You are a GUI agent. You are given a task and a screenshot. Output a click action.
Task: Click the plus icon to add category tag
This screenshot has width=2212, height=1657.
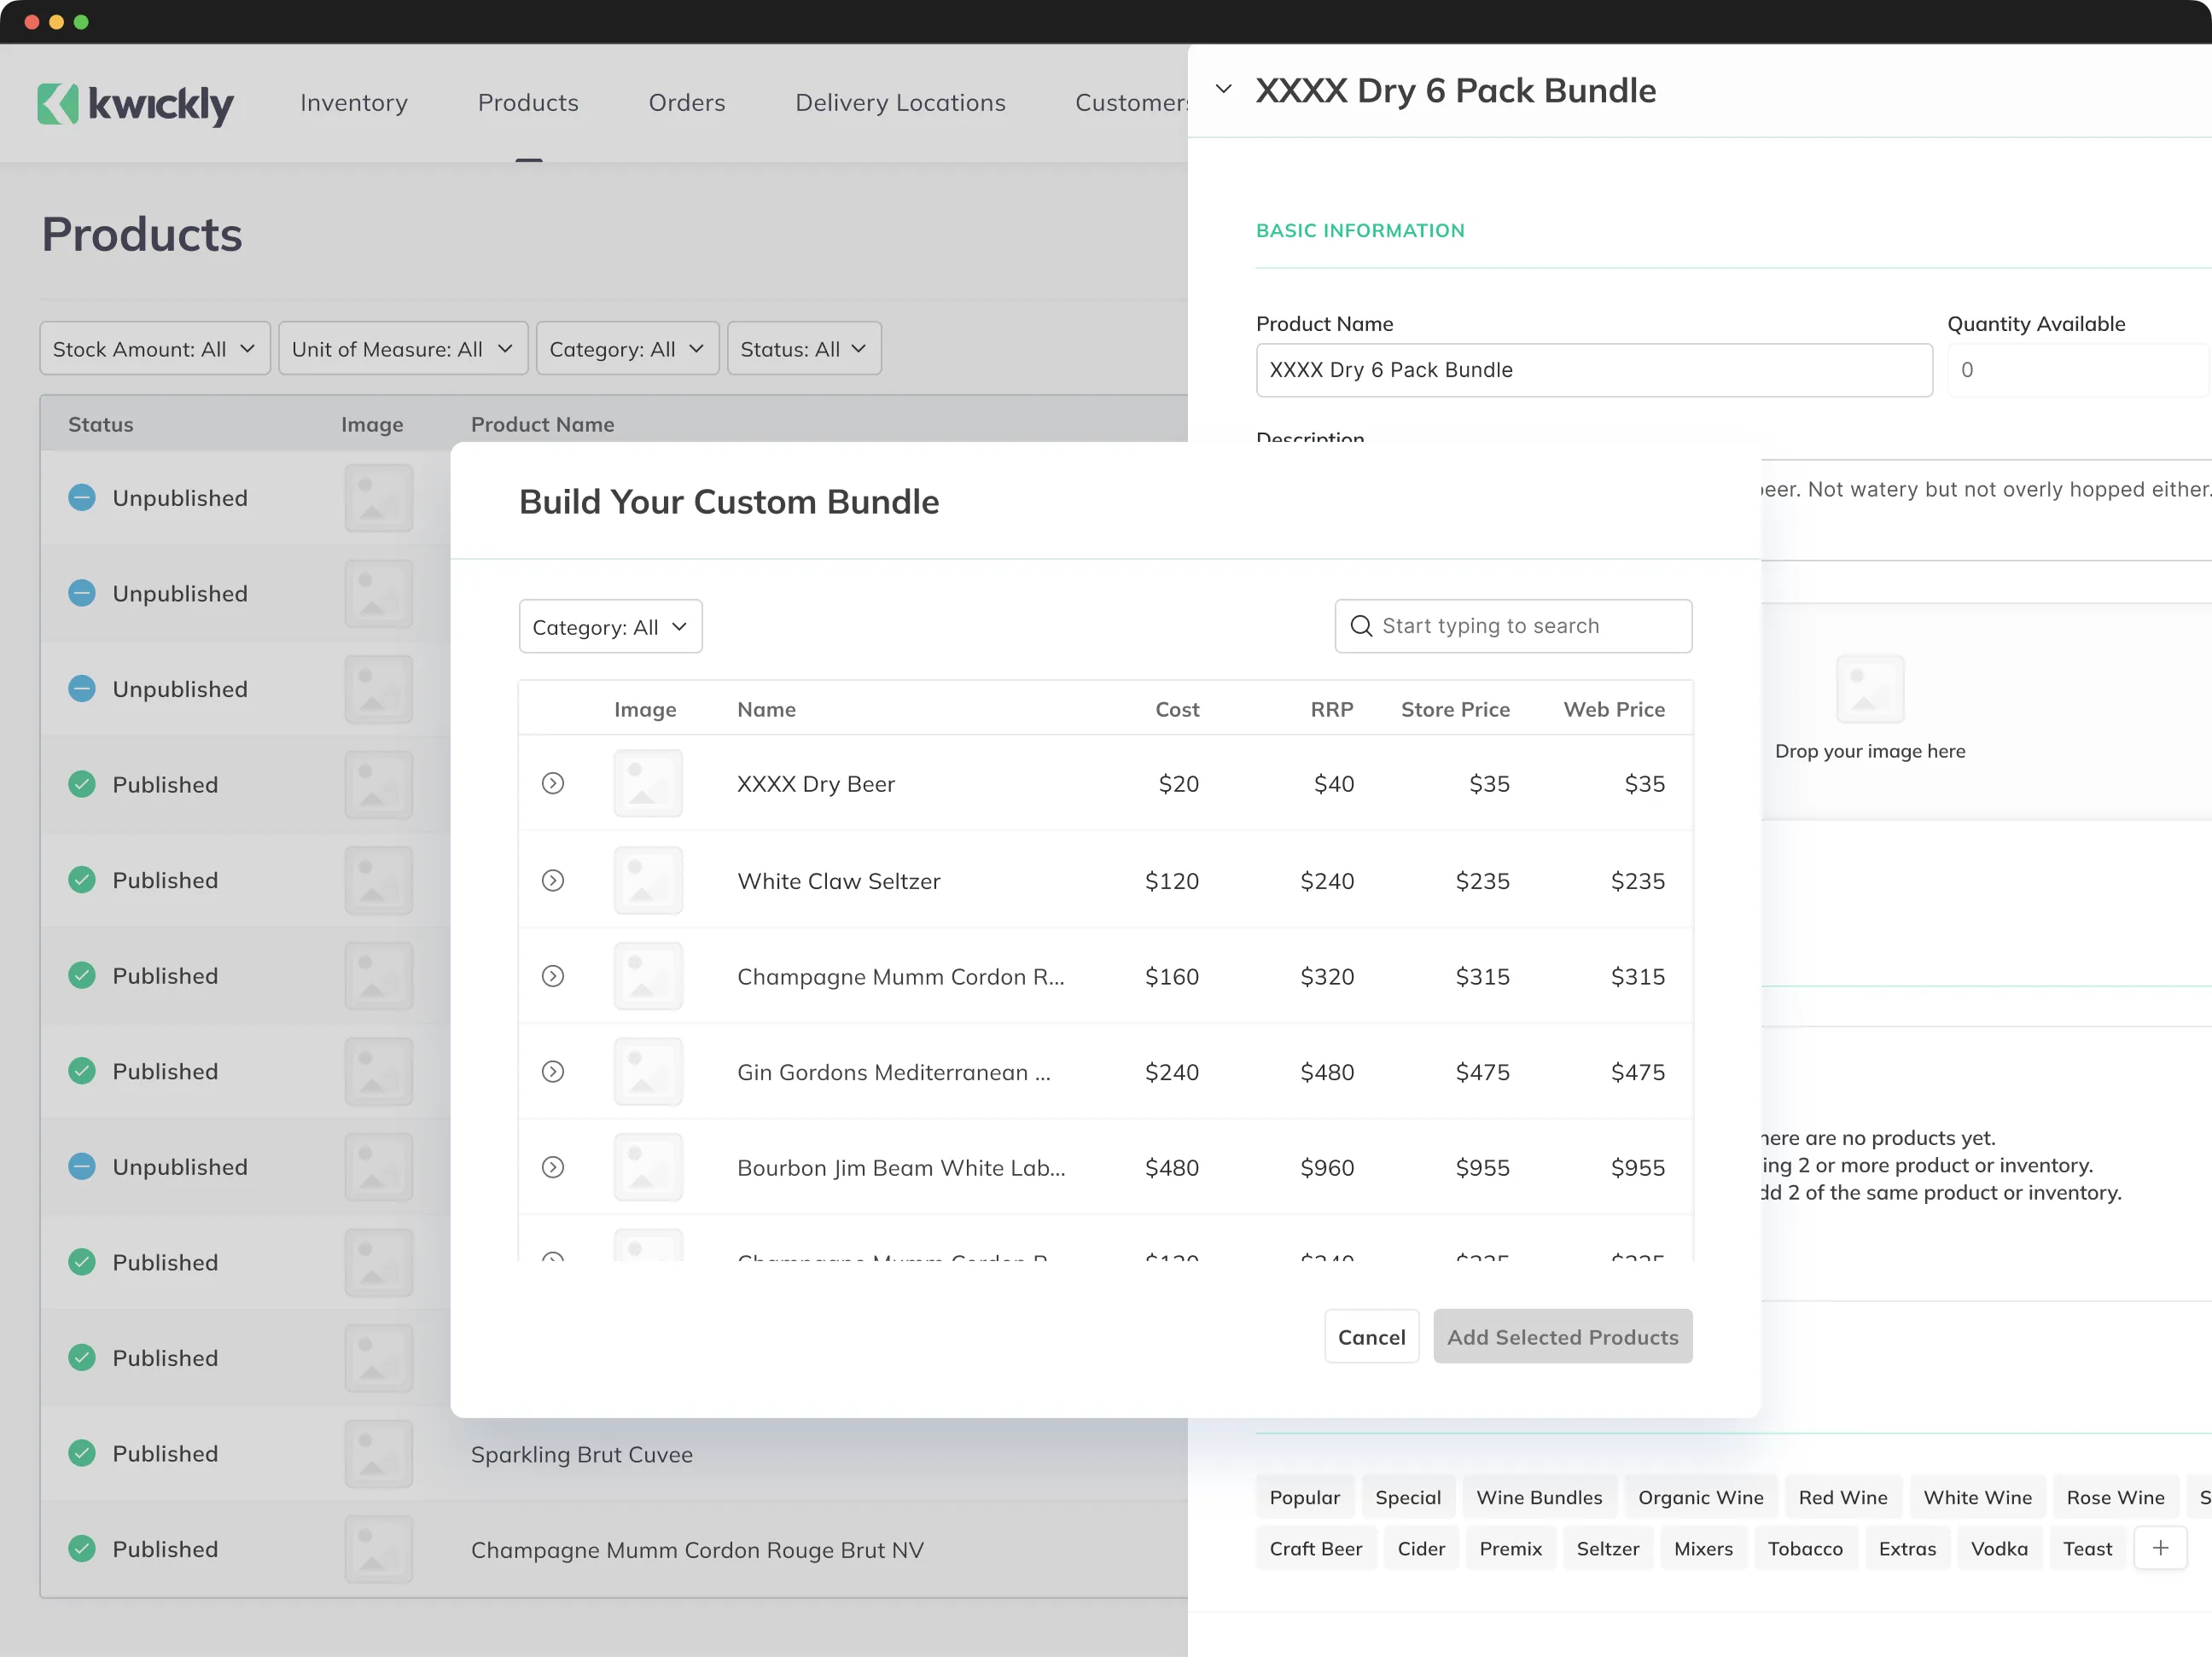coord(2160,1548)
